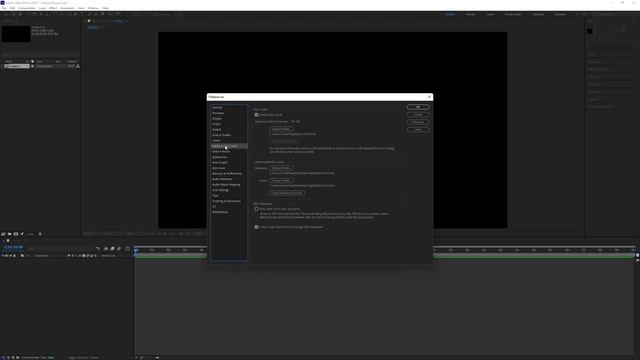Switch to the Default workspace tab
The image size is (640, 360).
tap(450, 14)
